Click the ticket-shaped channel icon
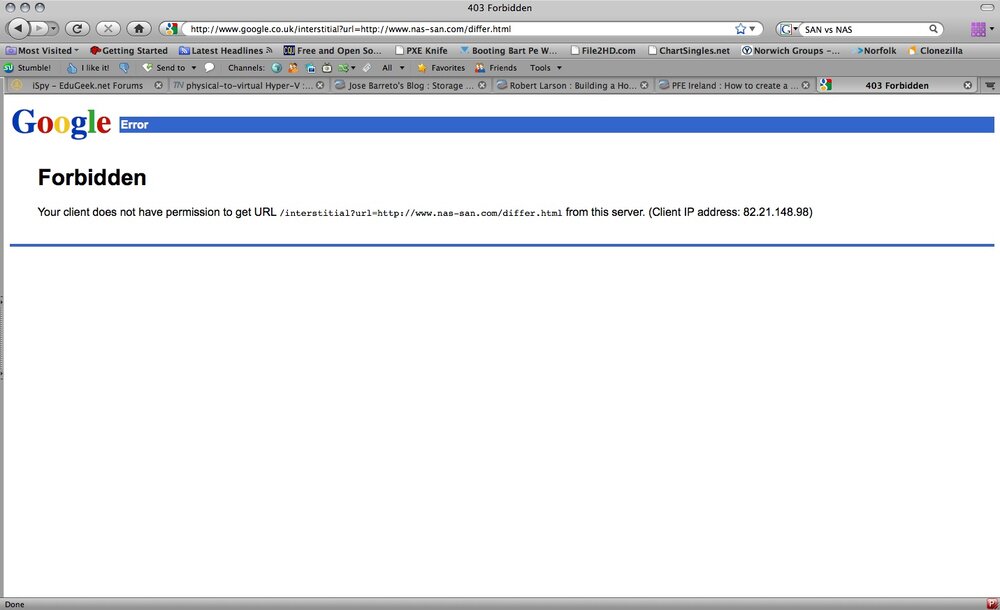Image resolution: width=1000 pixels, height=610 pixels. (367, 68)
